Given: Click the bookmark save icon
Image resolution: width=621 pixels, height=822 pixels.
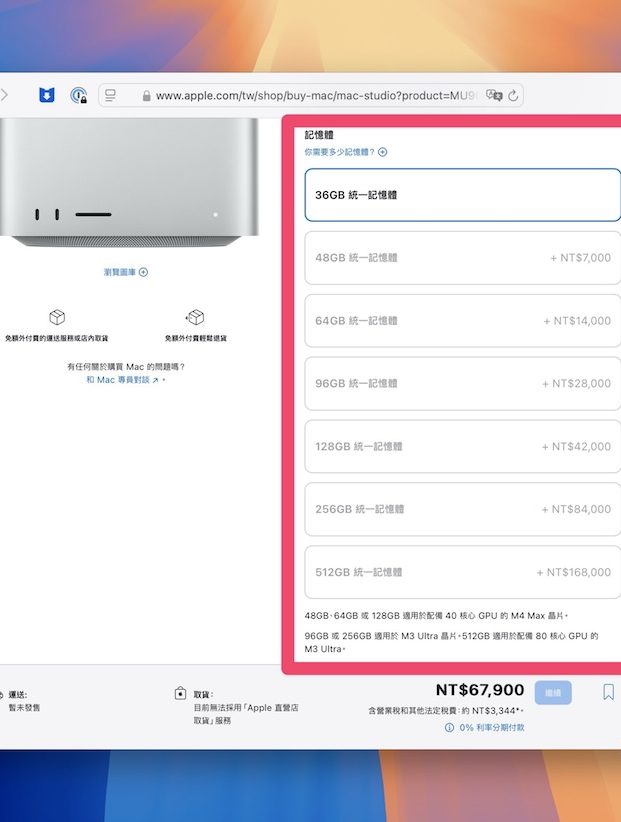Looking at the screenshot, I should click(608, 692).
